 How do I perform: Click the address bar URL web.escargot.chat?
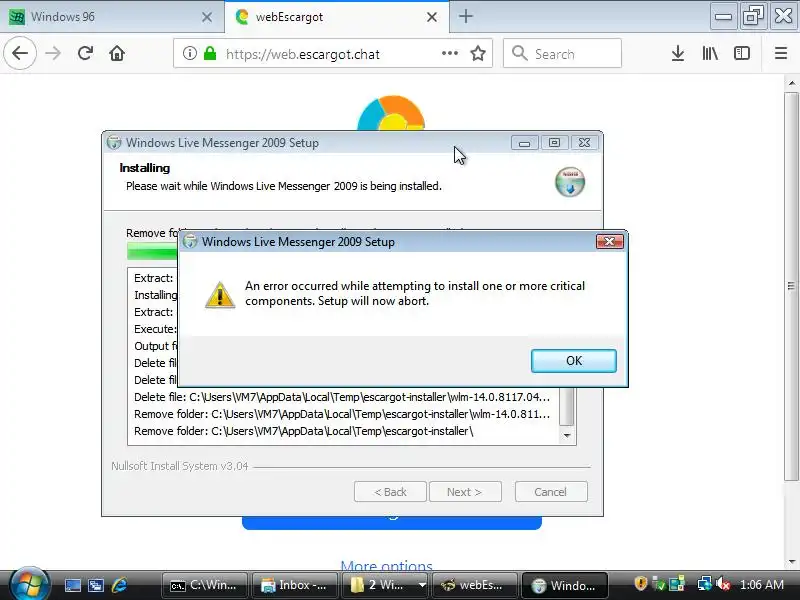pos(303,54)
